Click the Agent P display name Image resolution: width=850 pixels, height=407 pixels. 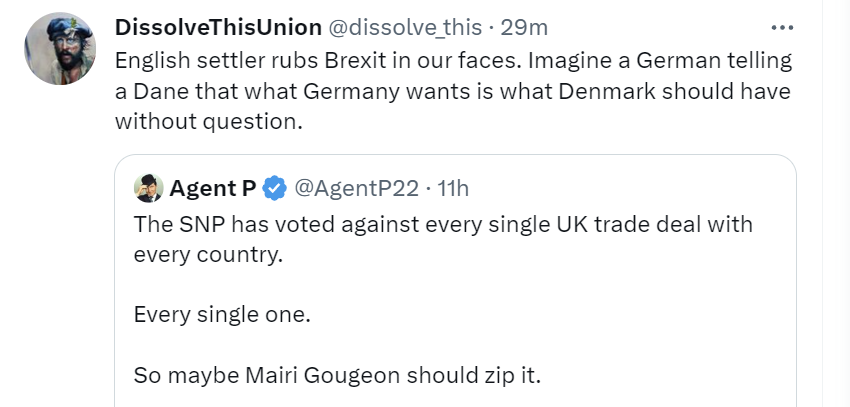tap(212, 187)
